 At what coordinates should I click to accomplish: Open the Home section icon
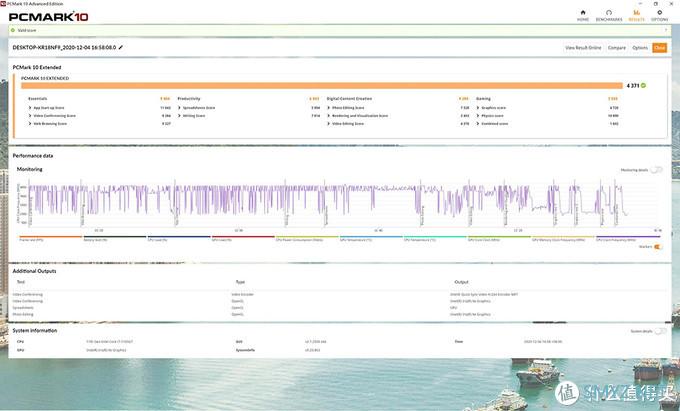(x=583, y=15)
